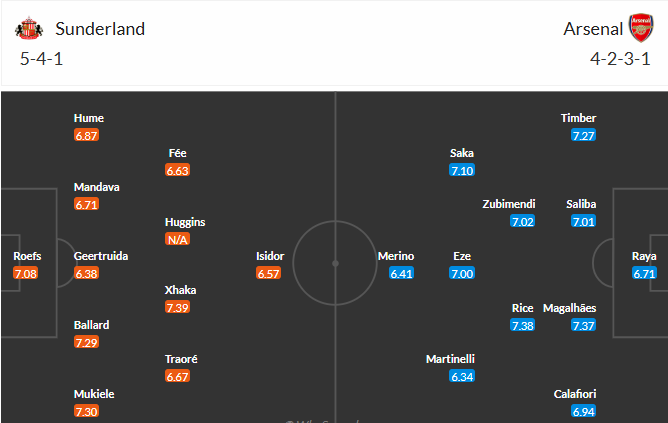
Task: Click Merino's 6.41 rating badge
Action: (x=401, y=273)
